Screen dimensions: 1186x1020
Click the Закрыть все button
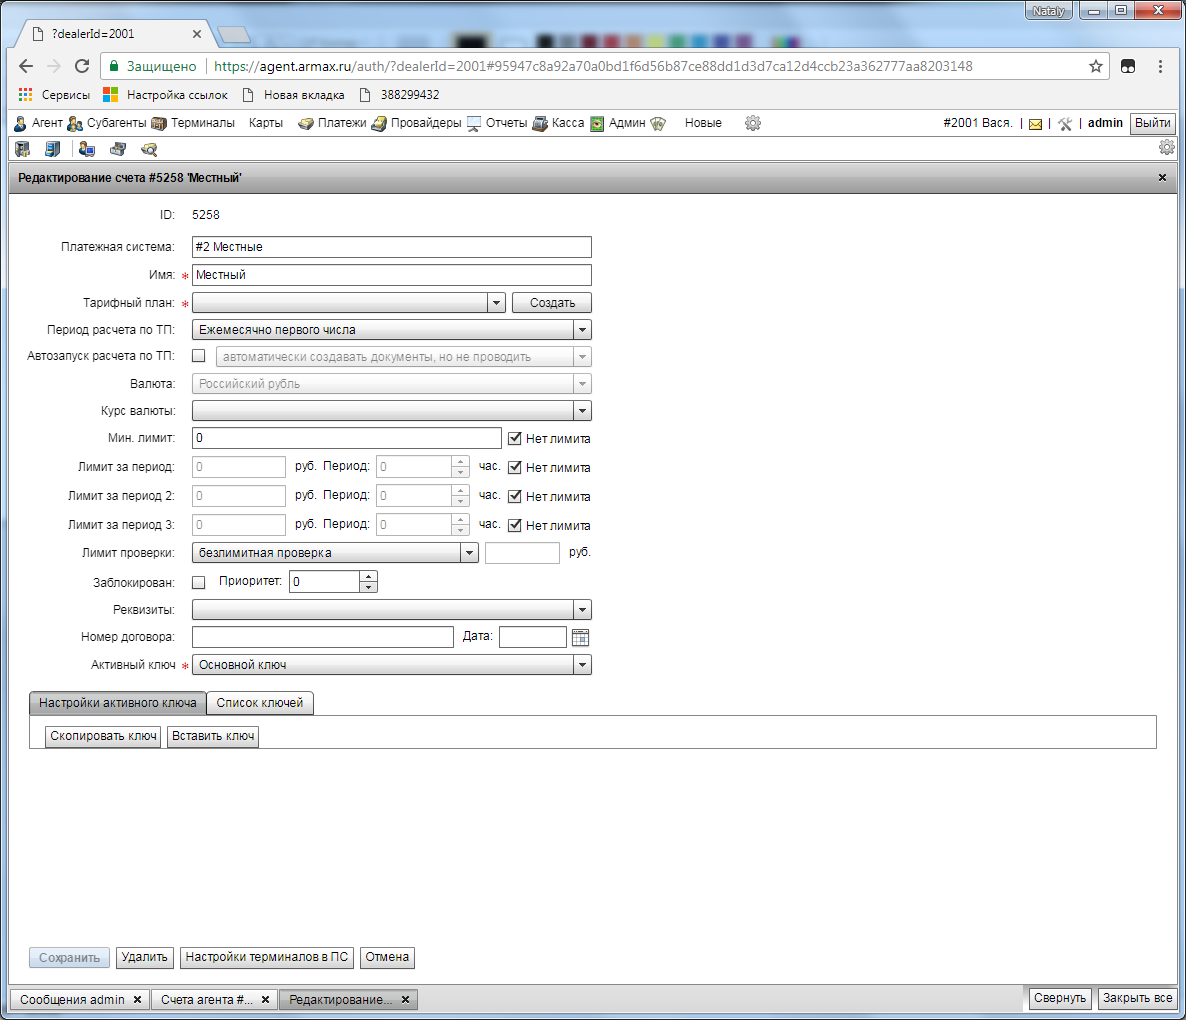[x=1137, y=998]
